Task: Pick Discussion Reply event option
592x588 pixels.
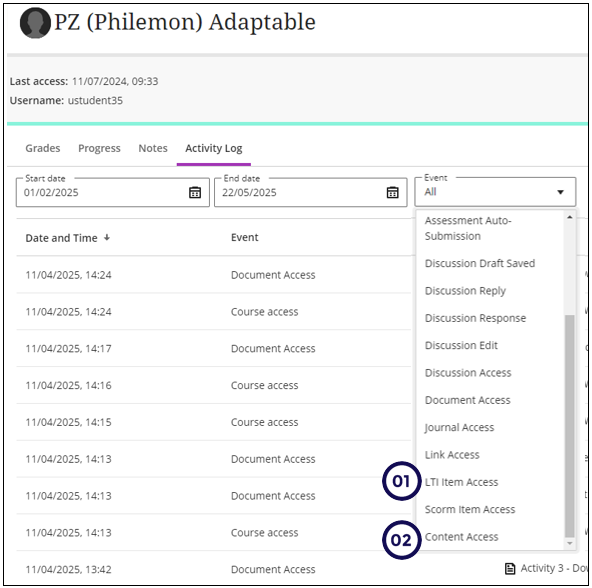Action: click(x=465, y=291)
